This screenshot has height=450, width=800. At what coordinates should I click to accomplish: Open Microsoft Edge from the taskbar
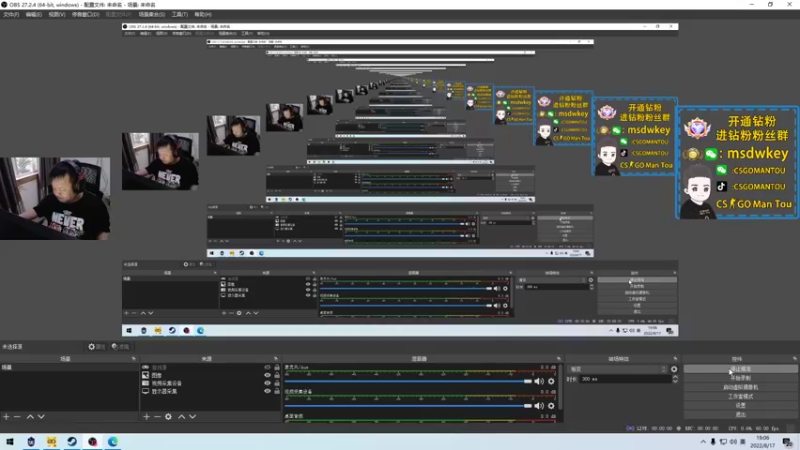[x=113, y=442]
